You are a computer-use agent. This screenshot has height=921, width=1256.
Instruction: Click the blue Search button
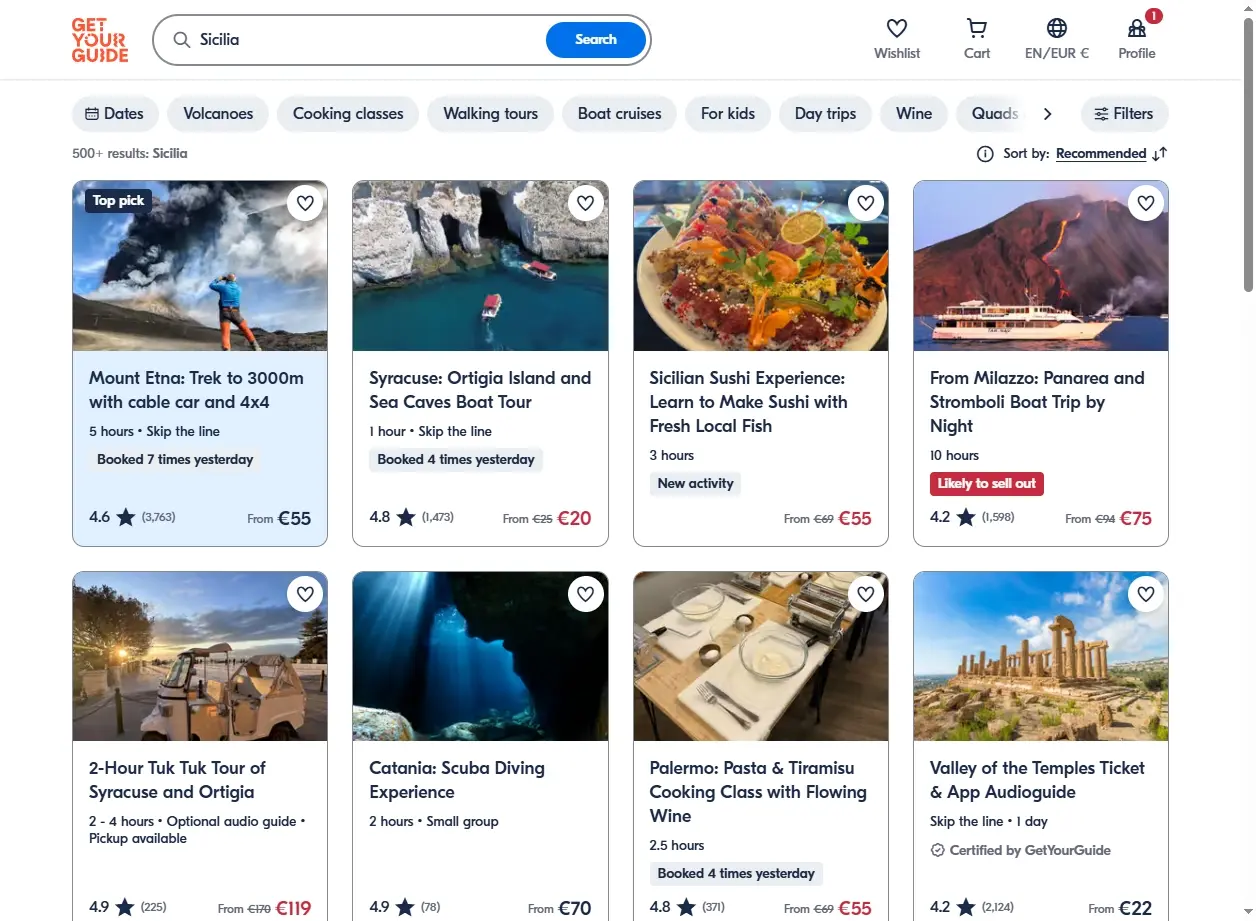point(596,40)
